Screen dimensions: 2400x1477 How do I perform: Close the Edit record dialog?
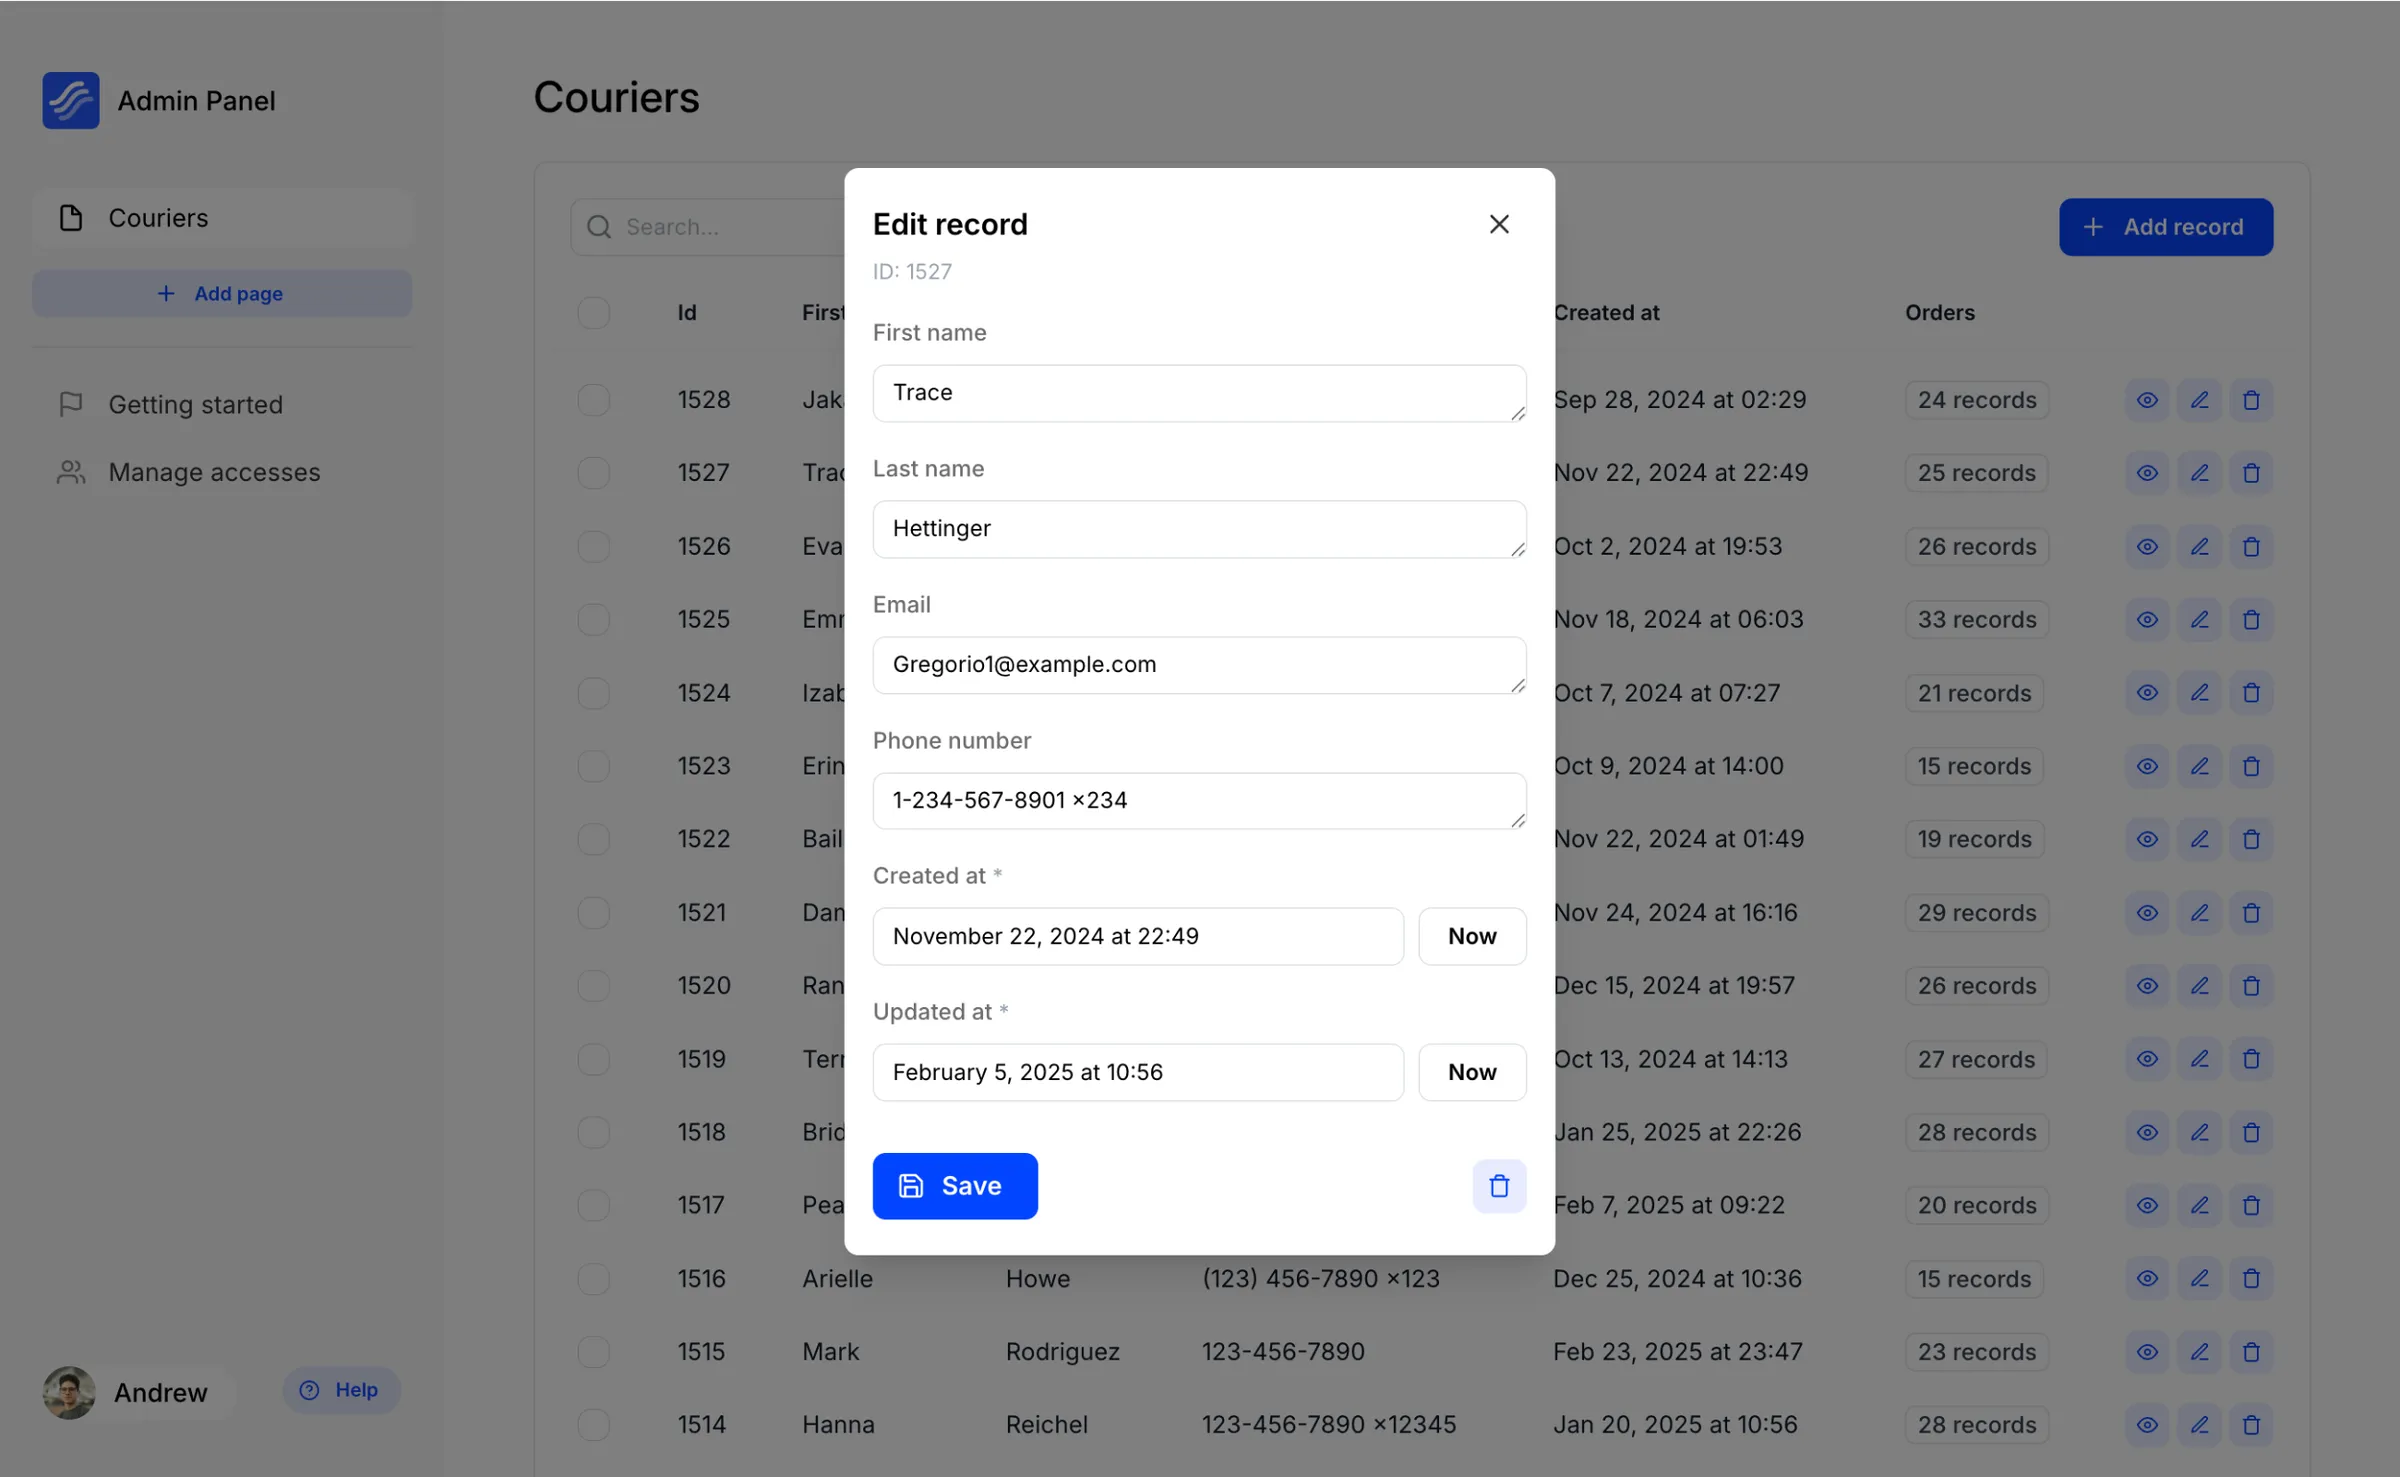(x=1498, y=224)
